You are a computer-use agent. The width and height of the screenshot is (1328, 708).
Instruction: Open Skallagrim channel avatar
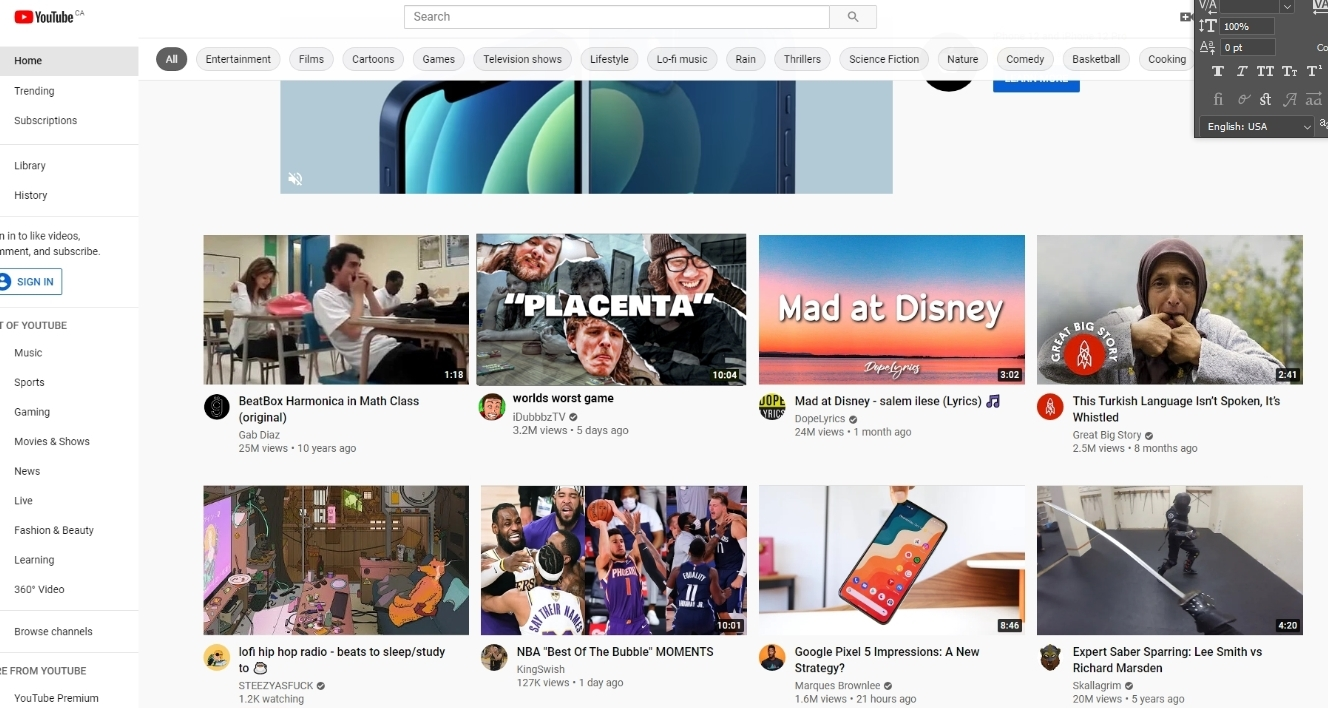[x=1049, y=657]
